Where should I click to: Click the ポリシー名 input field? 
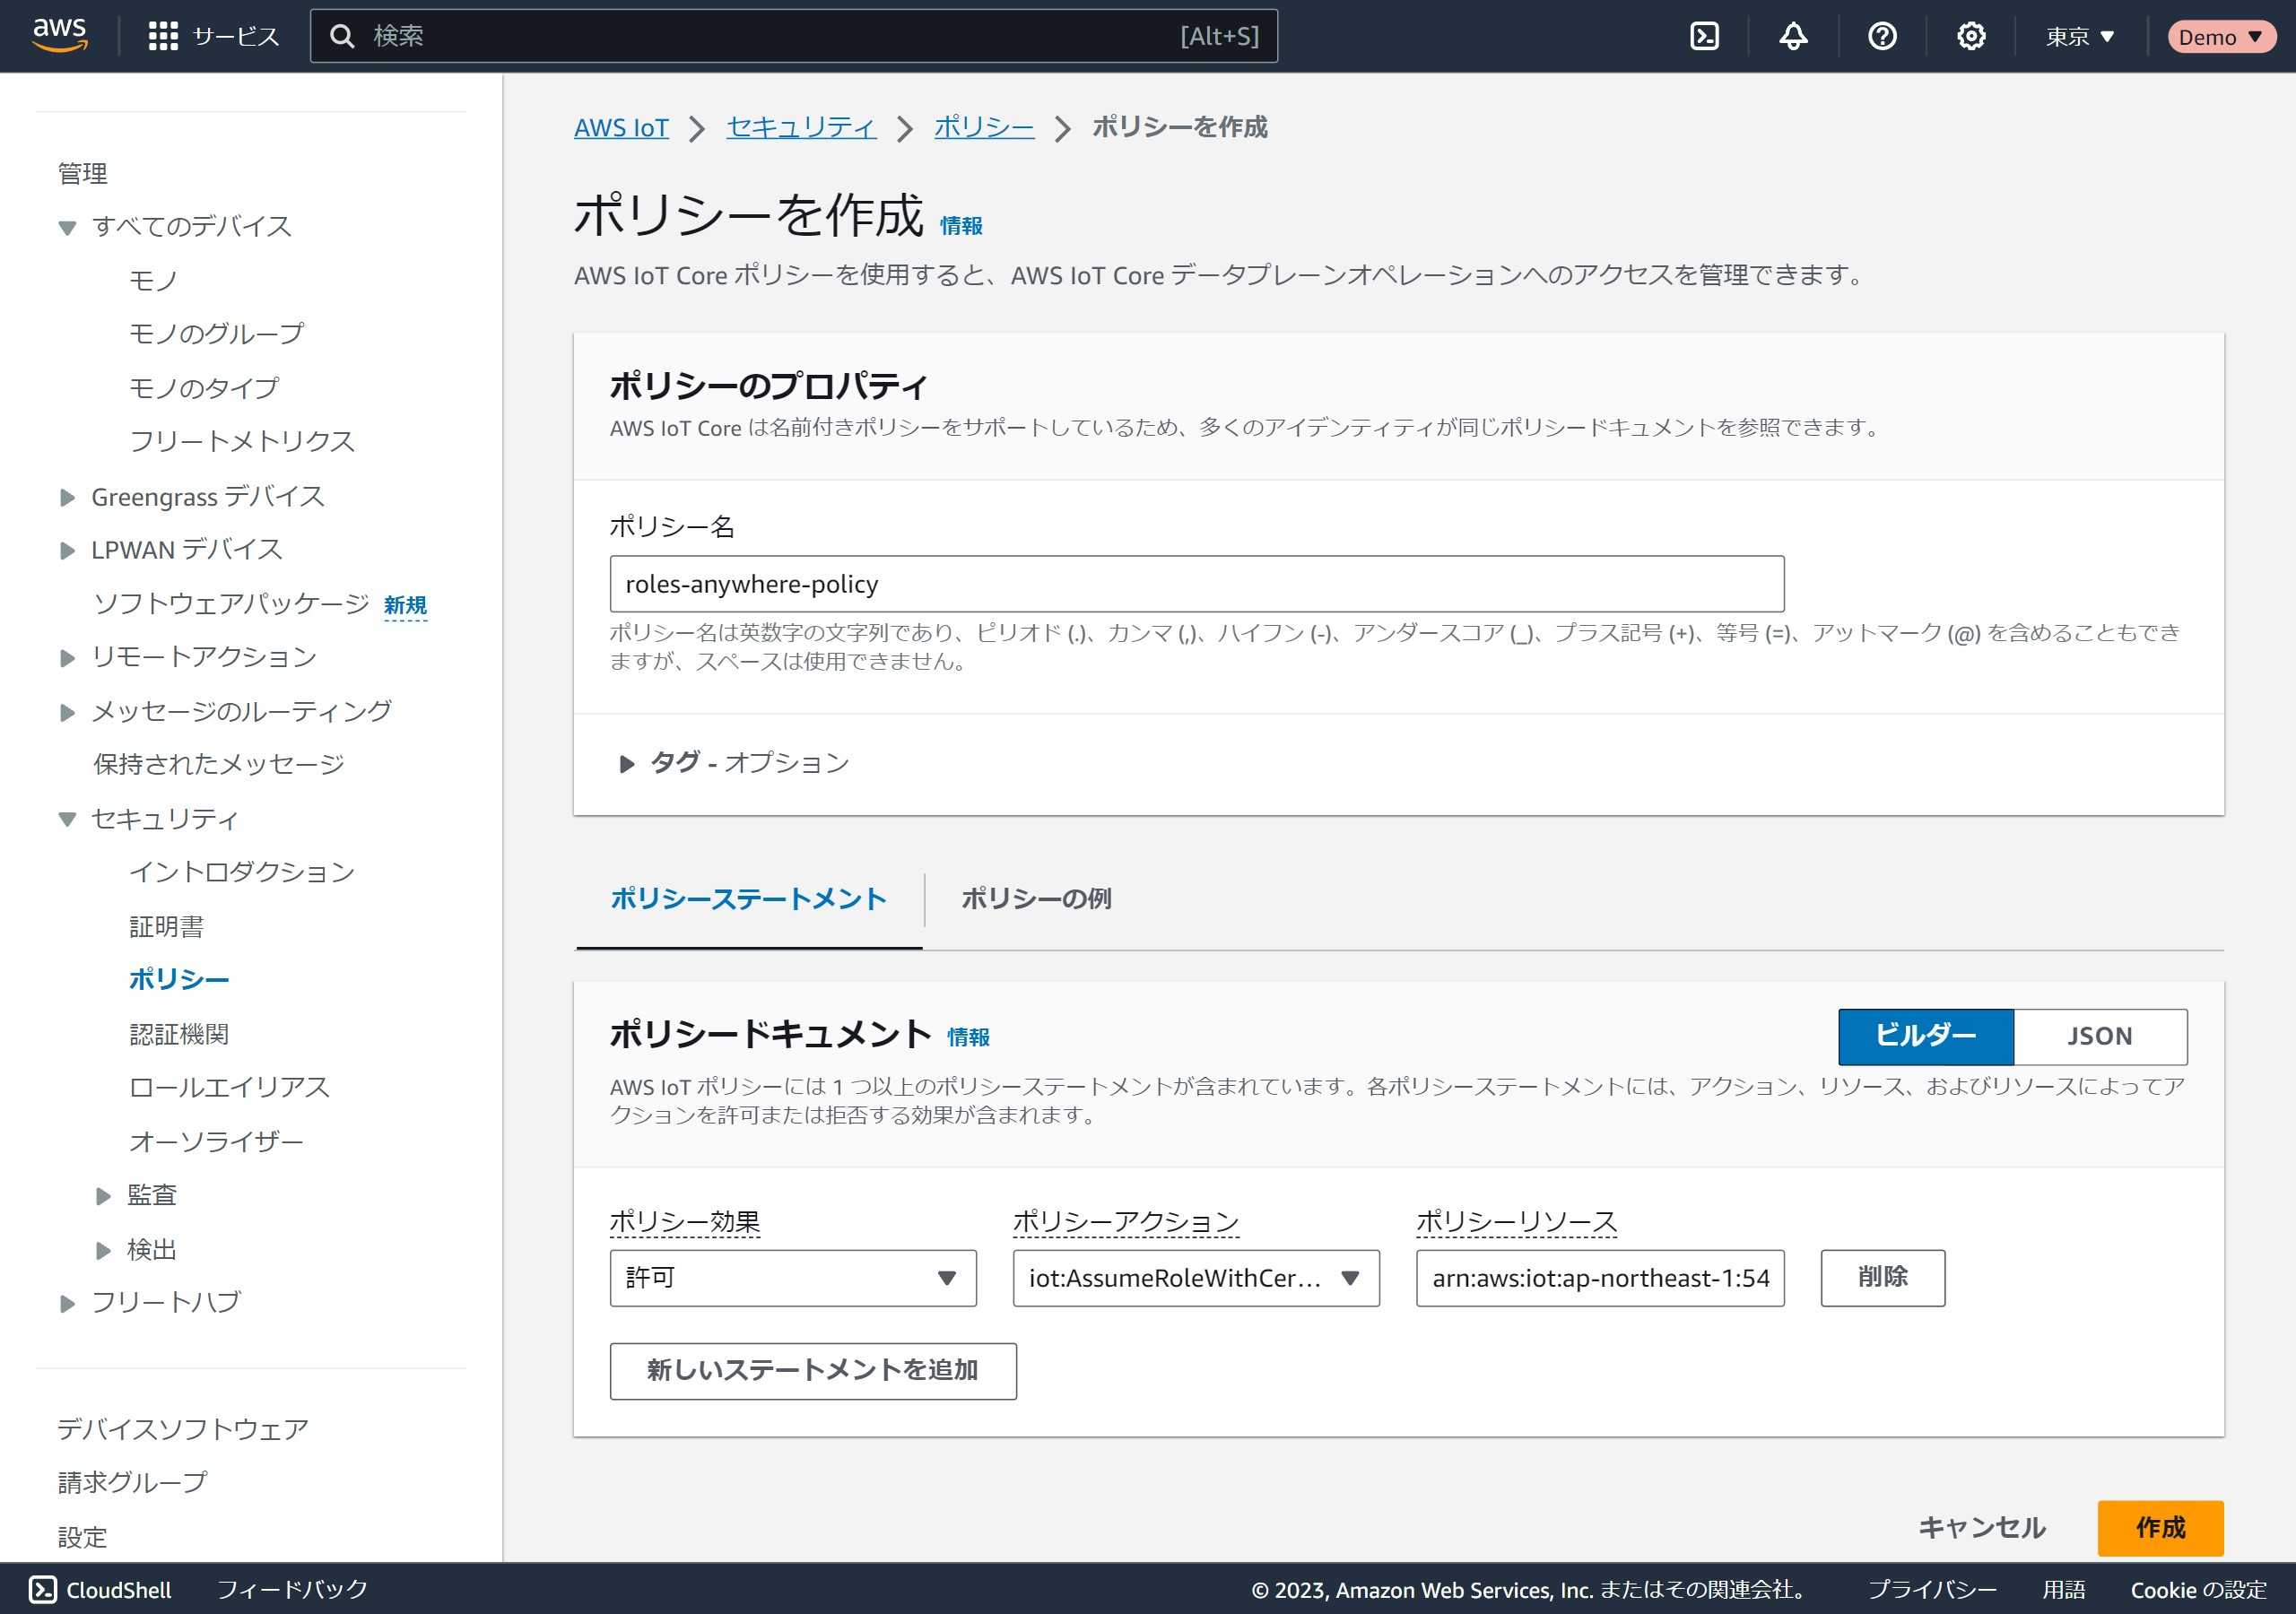click(x=1196, y=584)
